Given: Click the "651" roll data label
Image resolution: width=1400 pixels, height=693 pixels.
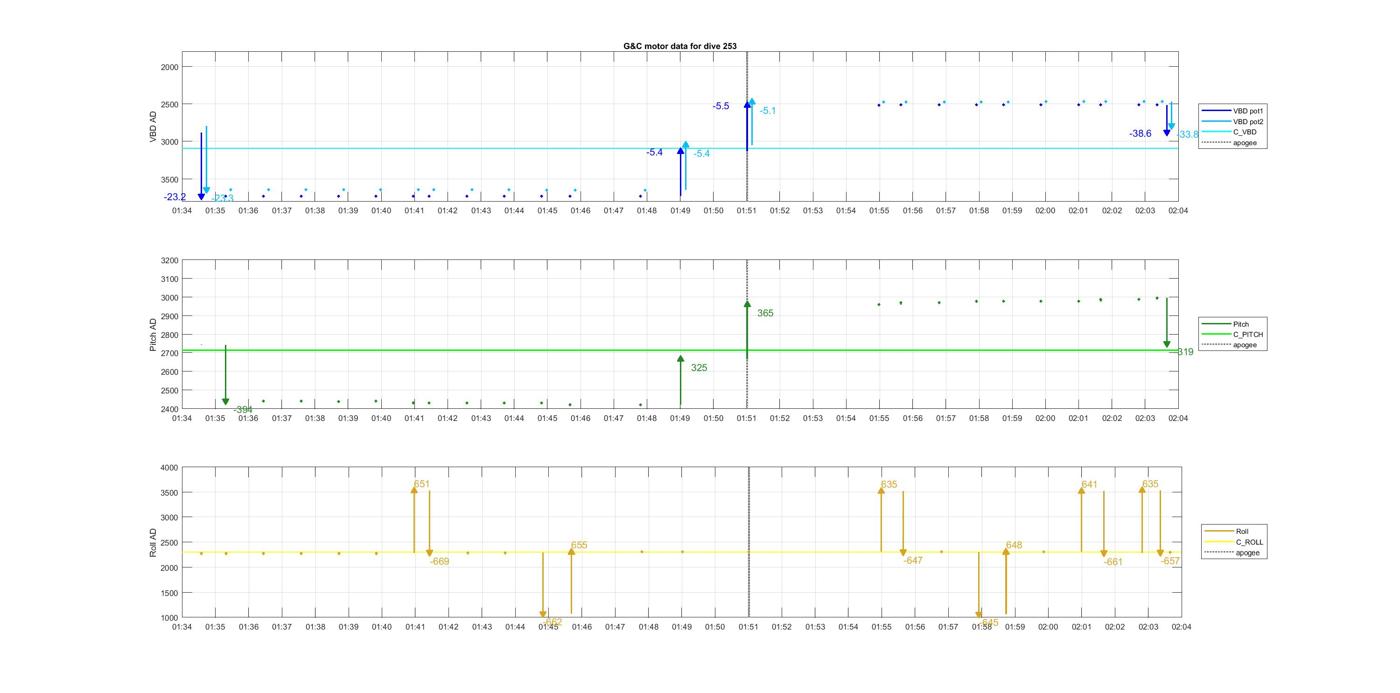Looking at the screenshot, I should 422,484.
